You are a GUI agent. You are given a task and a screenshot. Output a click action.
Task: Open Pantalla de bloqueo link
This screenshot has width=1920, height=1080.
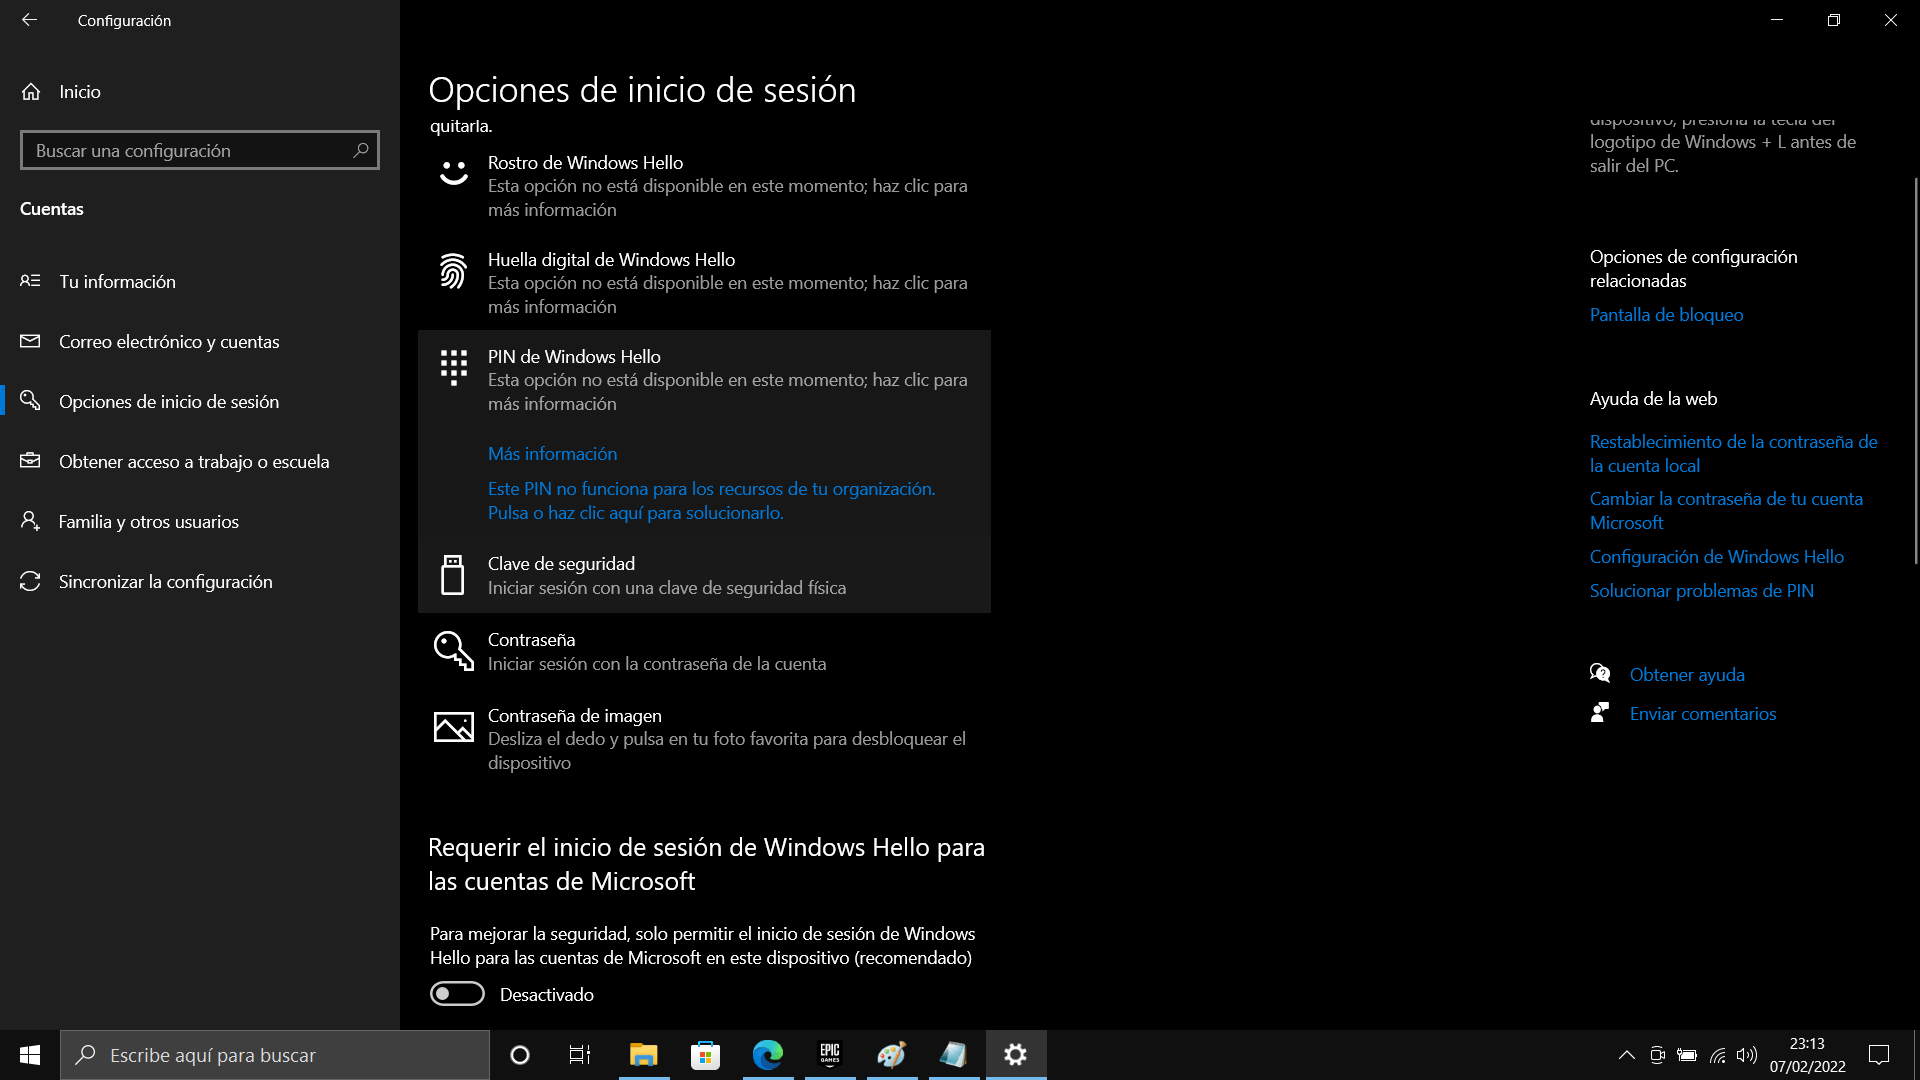pos(1666,315)
